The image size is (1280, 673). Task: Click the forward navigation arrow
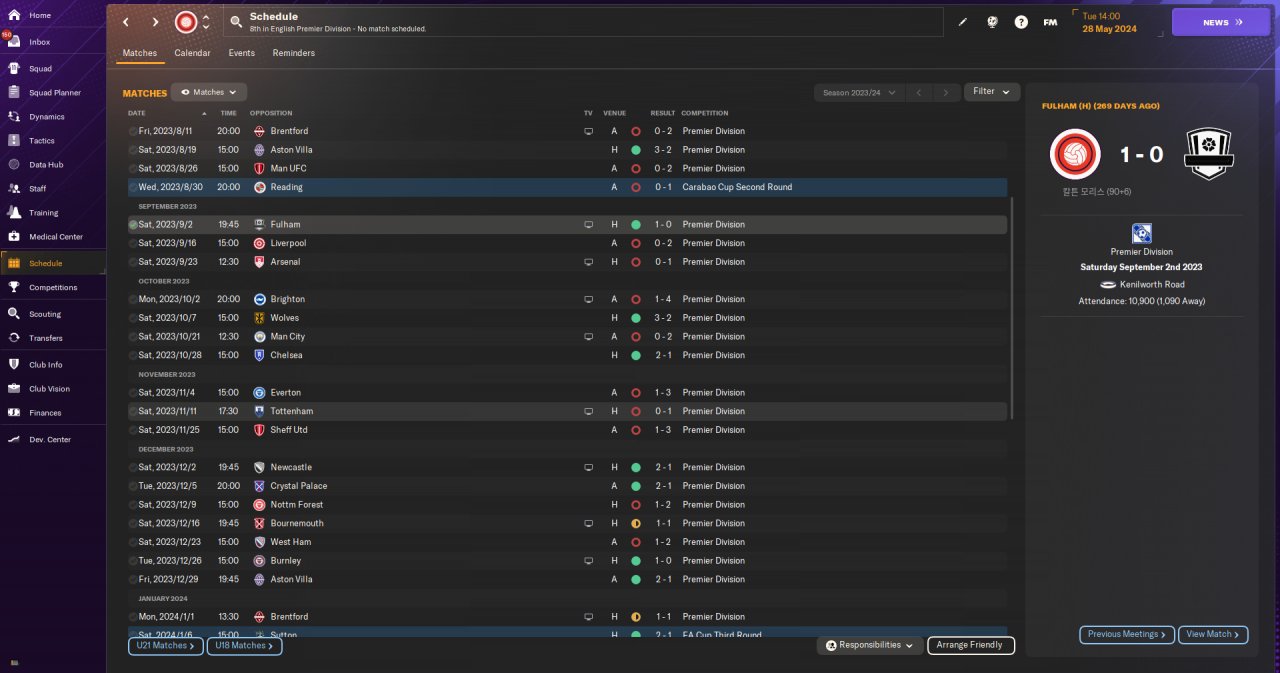point(155,22)
